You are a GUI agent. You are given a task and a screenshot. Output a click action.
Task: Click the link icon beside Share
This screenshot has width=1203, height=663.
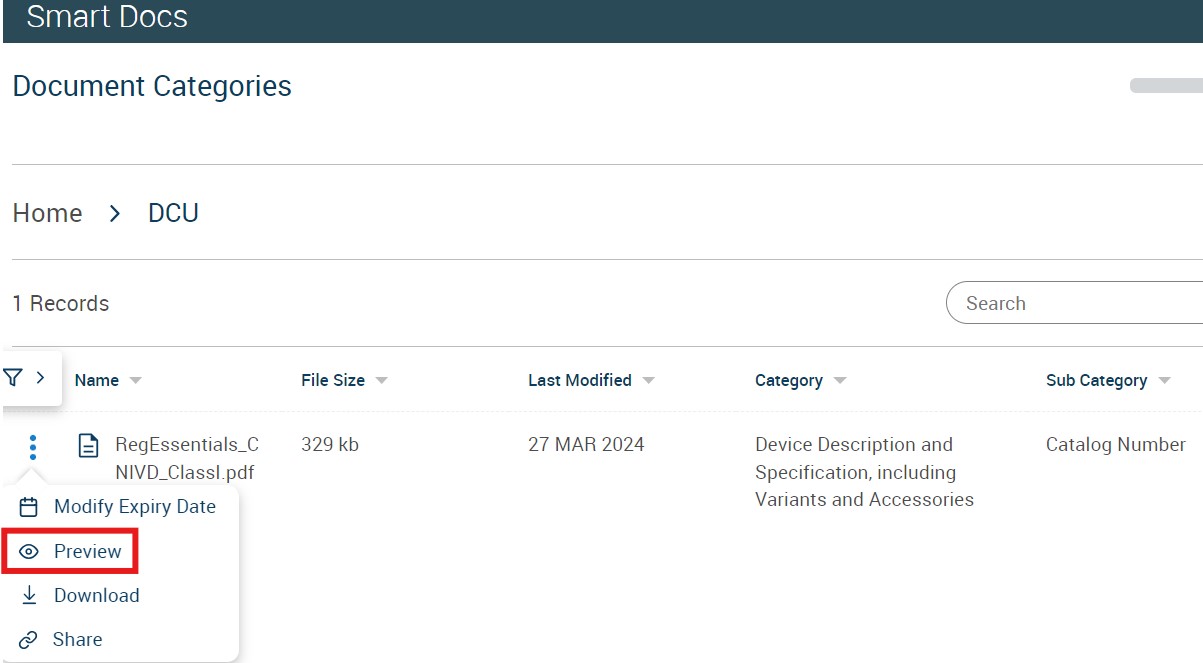pos(29,640)
